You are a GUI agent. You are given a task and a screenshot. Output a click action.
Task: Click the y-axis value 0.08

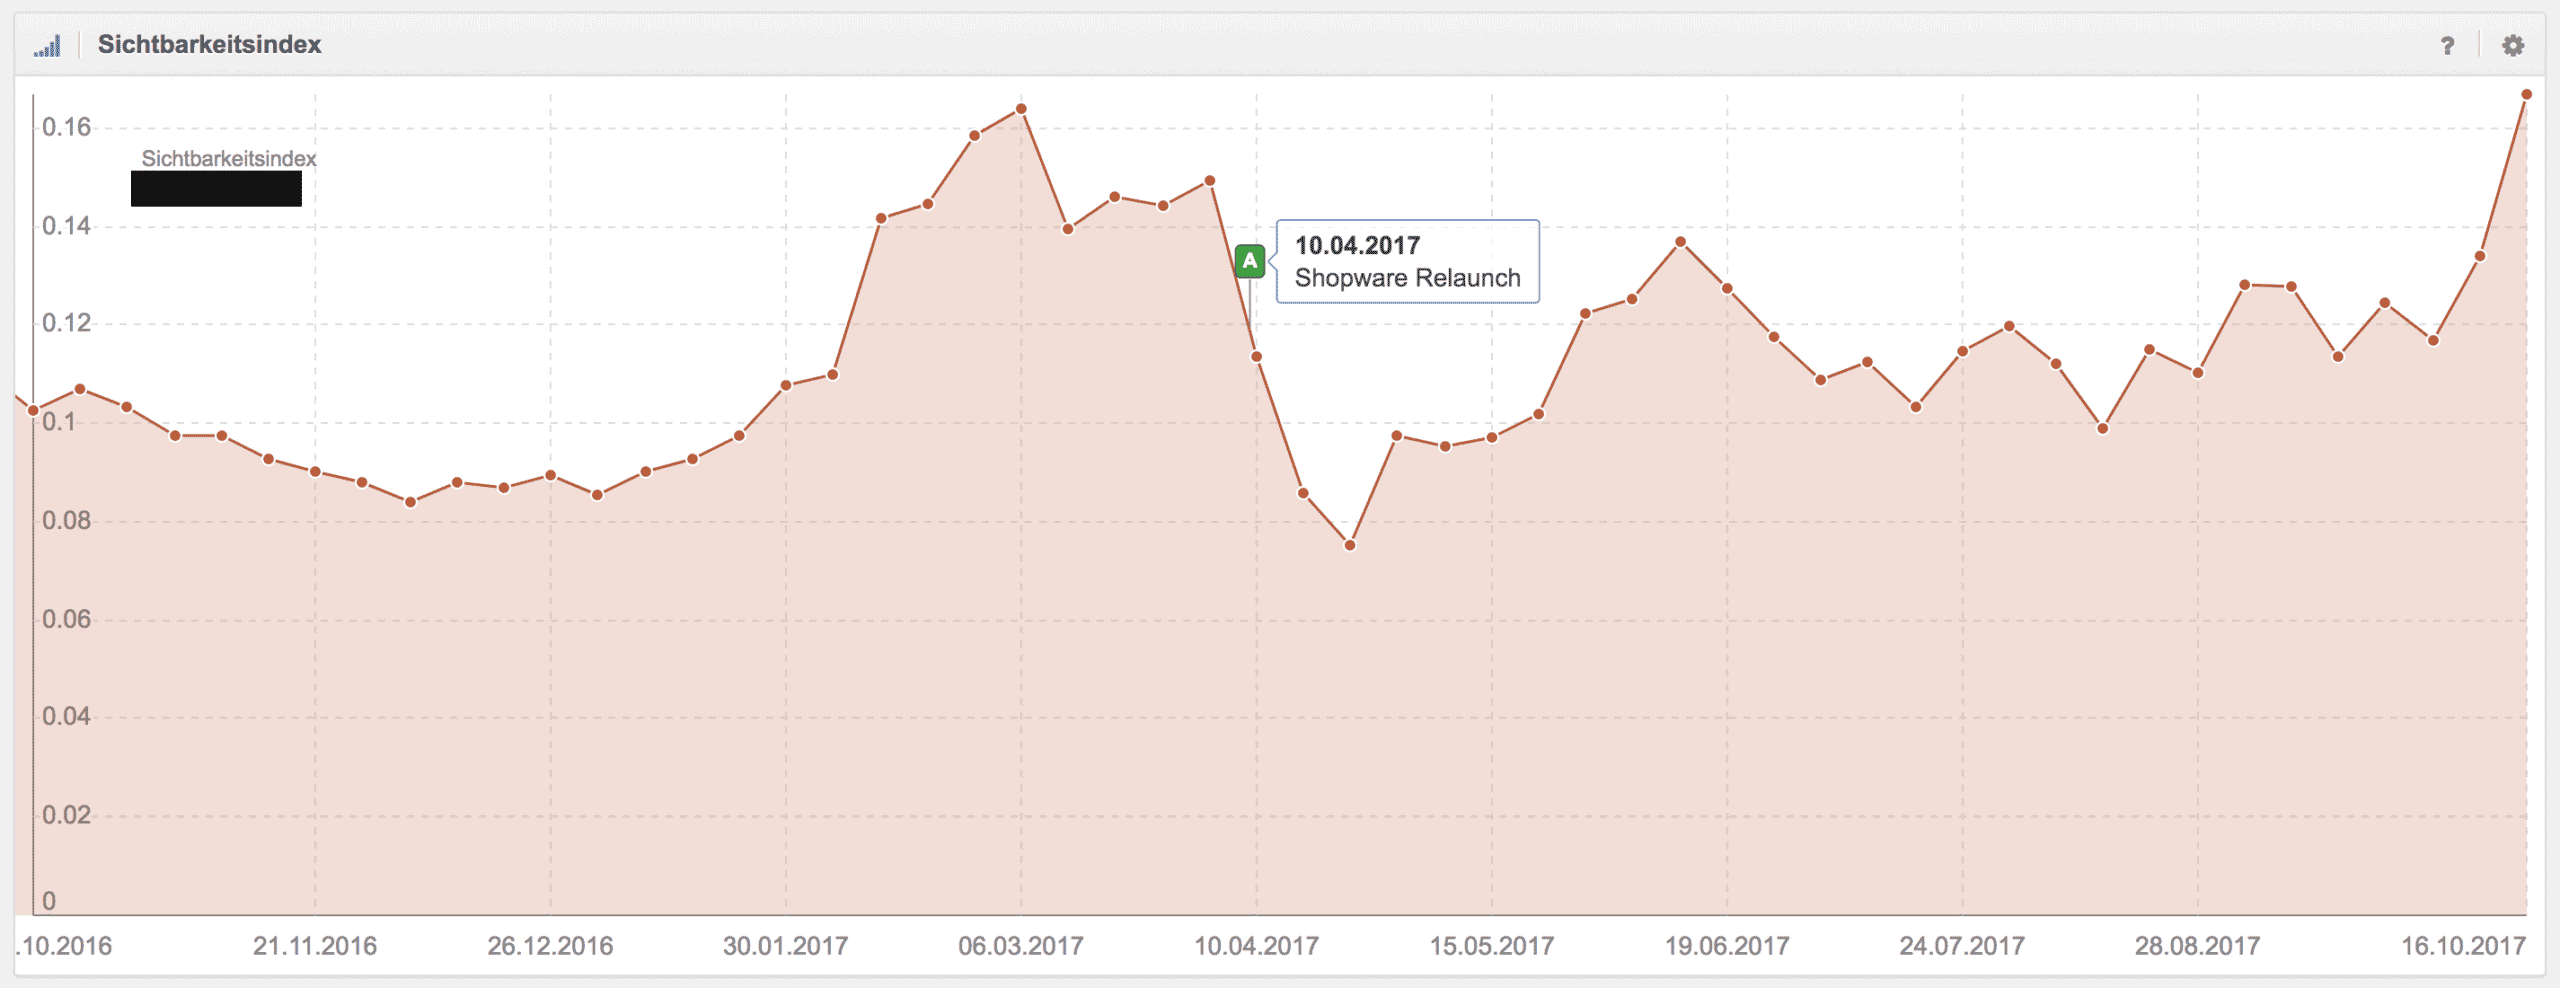click(67, 521)
